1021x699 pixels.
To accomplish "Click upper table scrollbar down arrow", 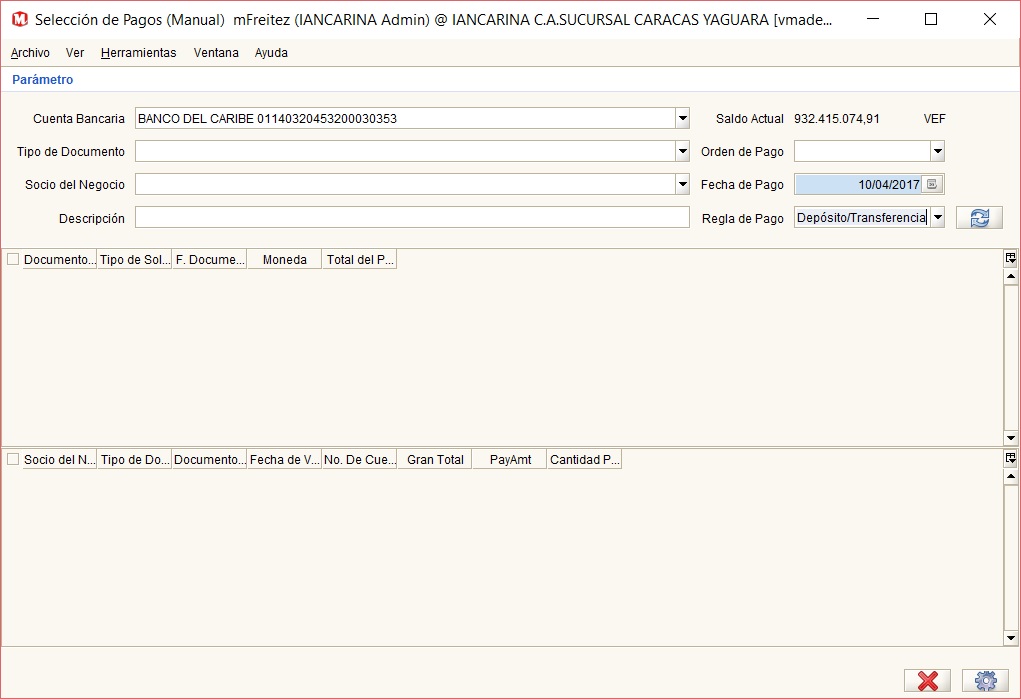I will pyautogui.click(x=1011, y=438).
